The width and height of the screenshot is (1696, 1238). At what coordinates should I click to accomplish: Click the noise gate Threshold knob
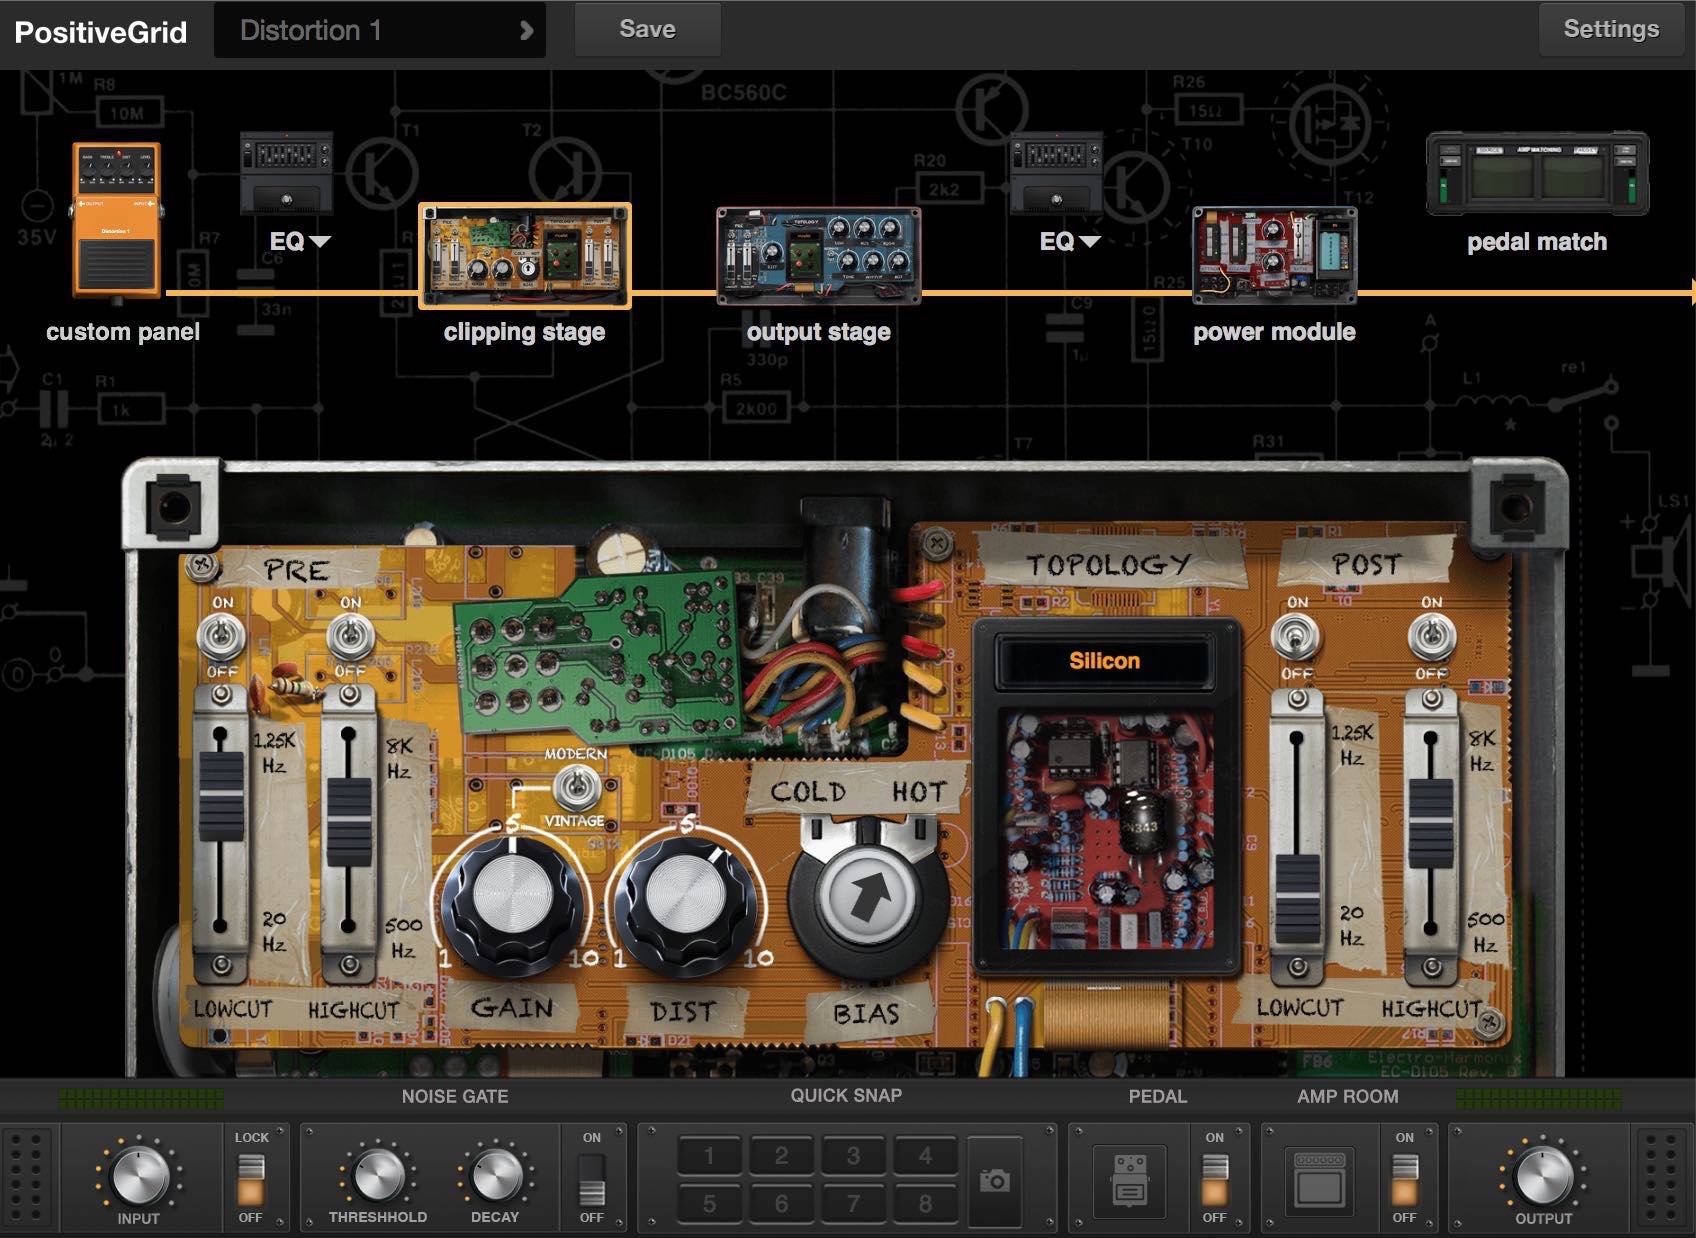pos(379,1175)
